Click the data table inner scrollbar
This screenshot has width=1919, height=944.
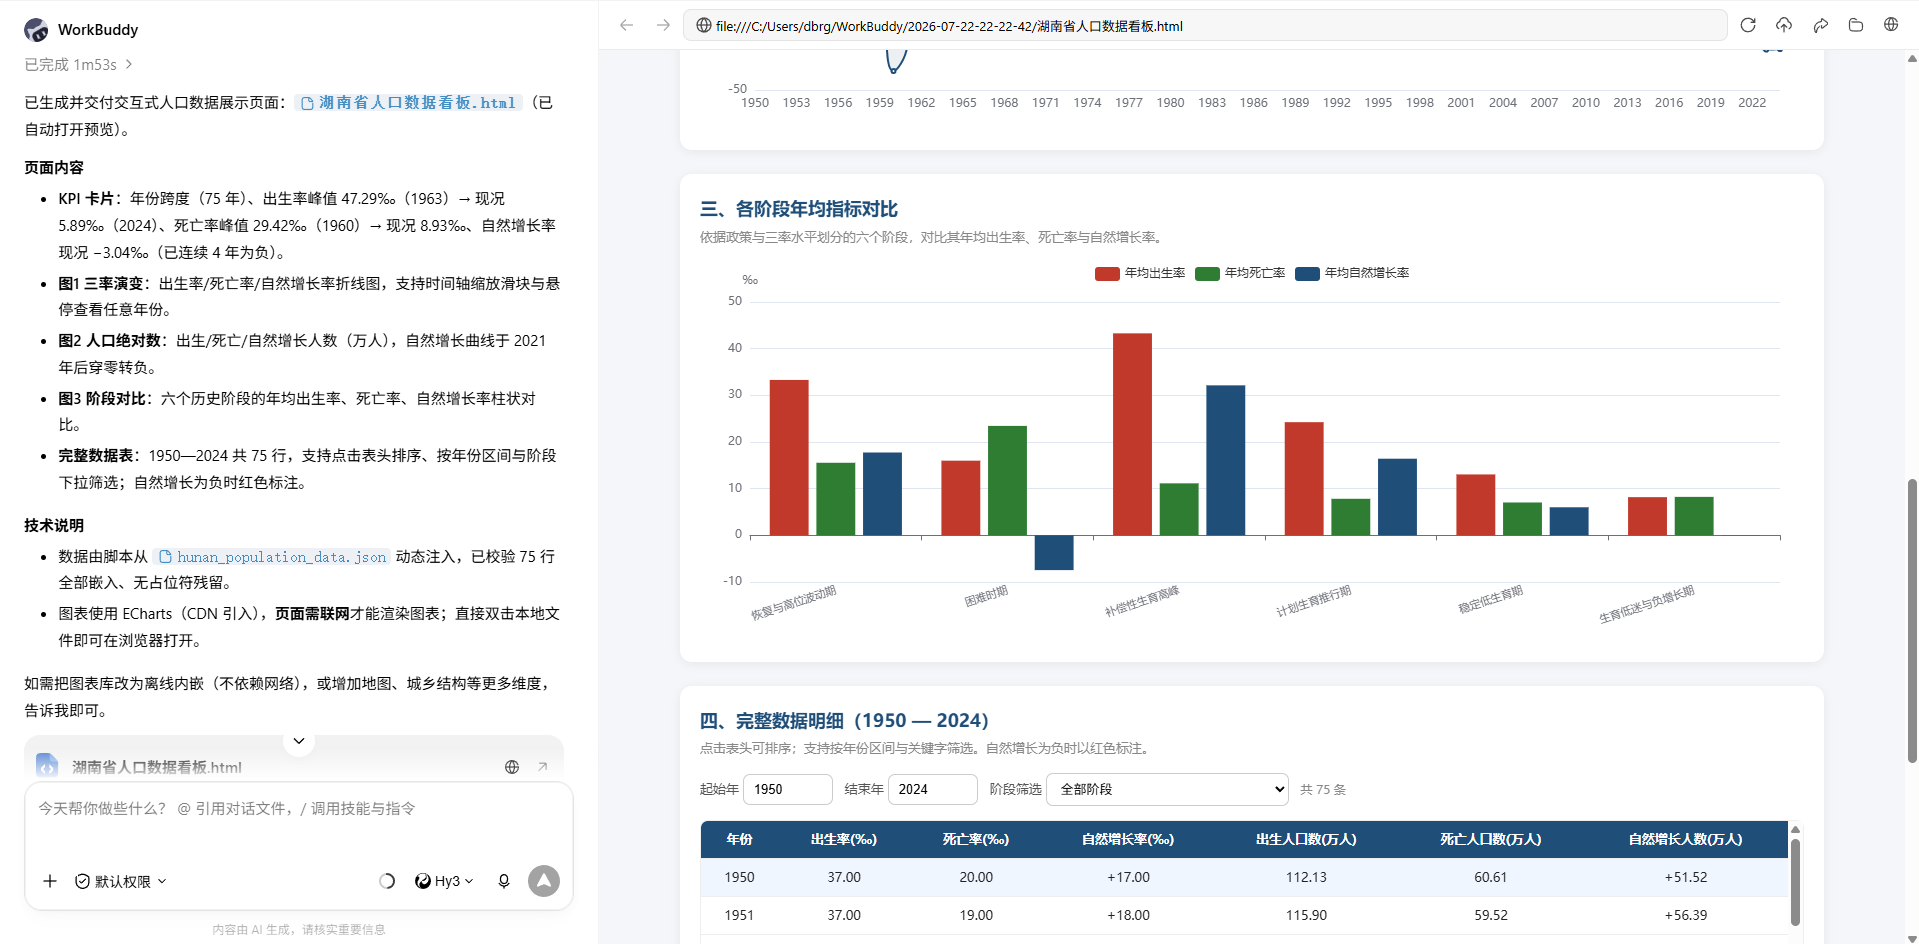pos(1795,882)
